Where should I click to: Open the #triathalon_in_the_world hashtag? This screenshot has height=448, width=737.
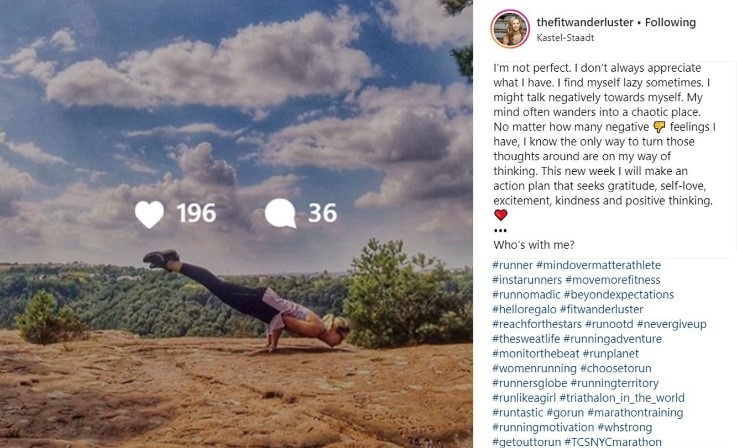[x=622, y=398]
